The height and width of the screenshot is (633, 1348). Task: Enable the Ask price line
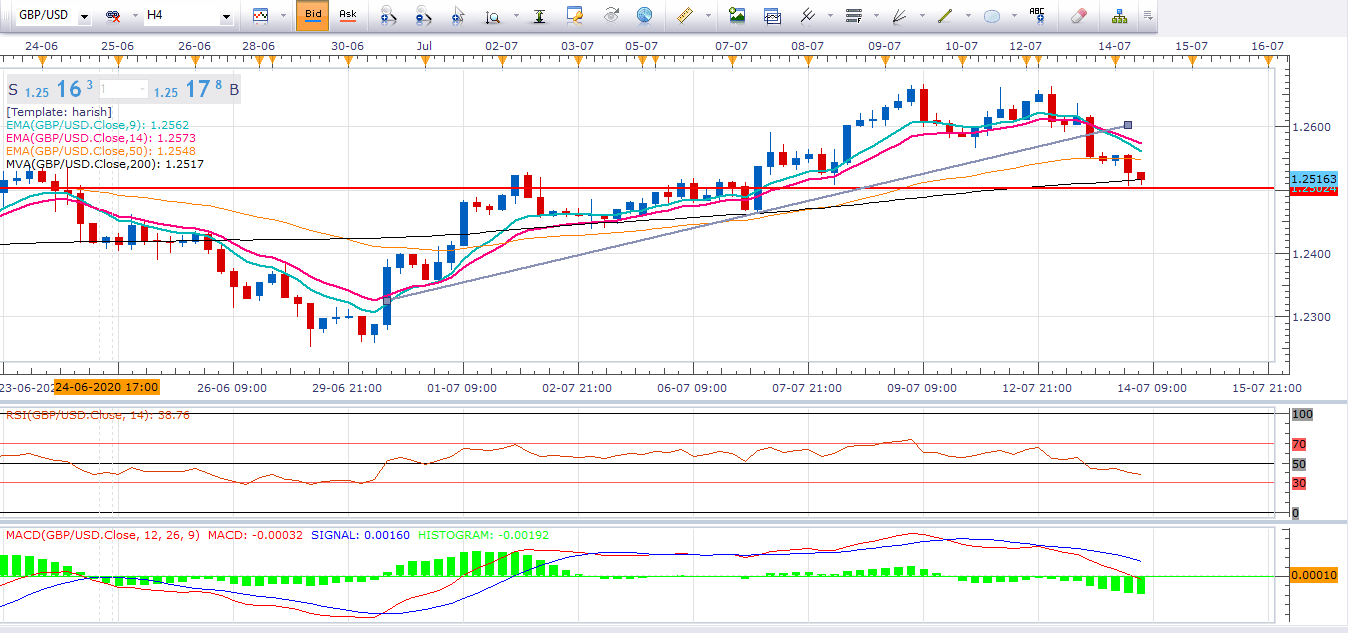pyautogui.click(x=350, y=14)
